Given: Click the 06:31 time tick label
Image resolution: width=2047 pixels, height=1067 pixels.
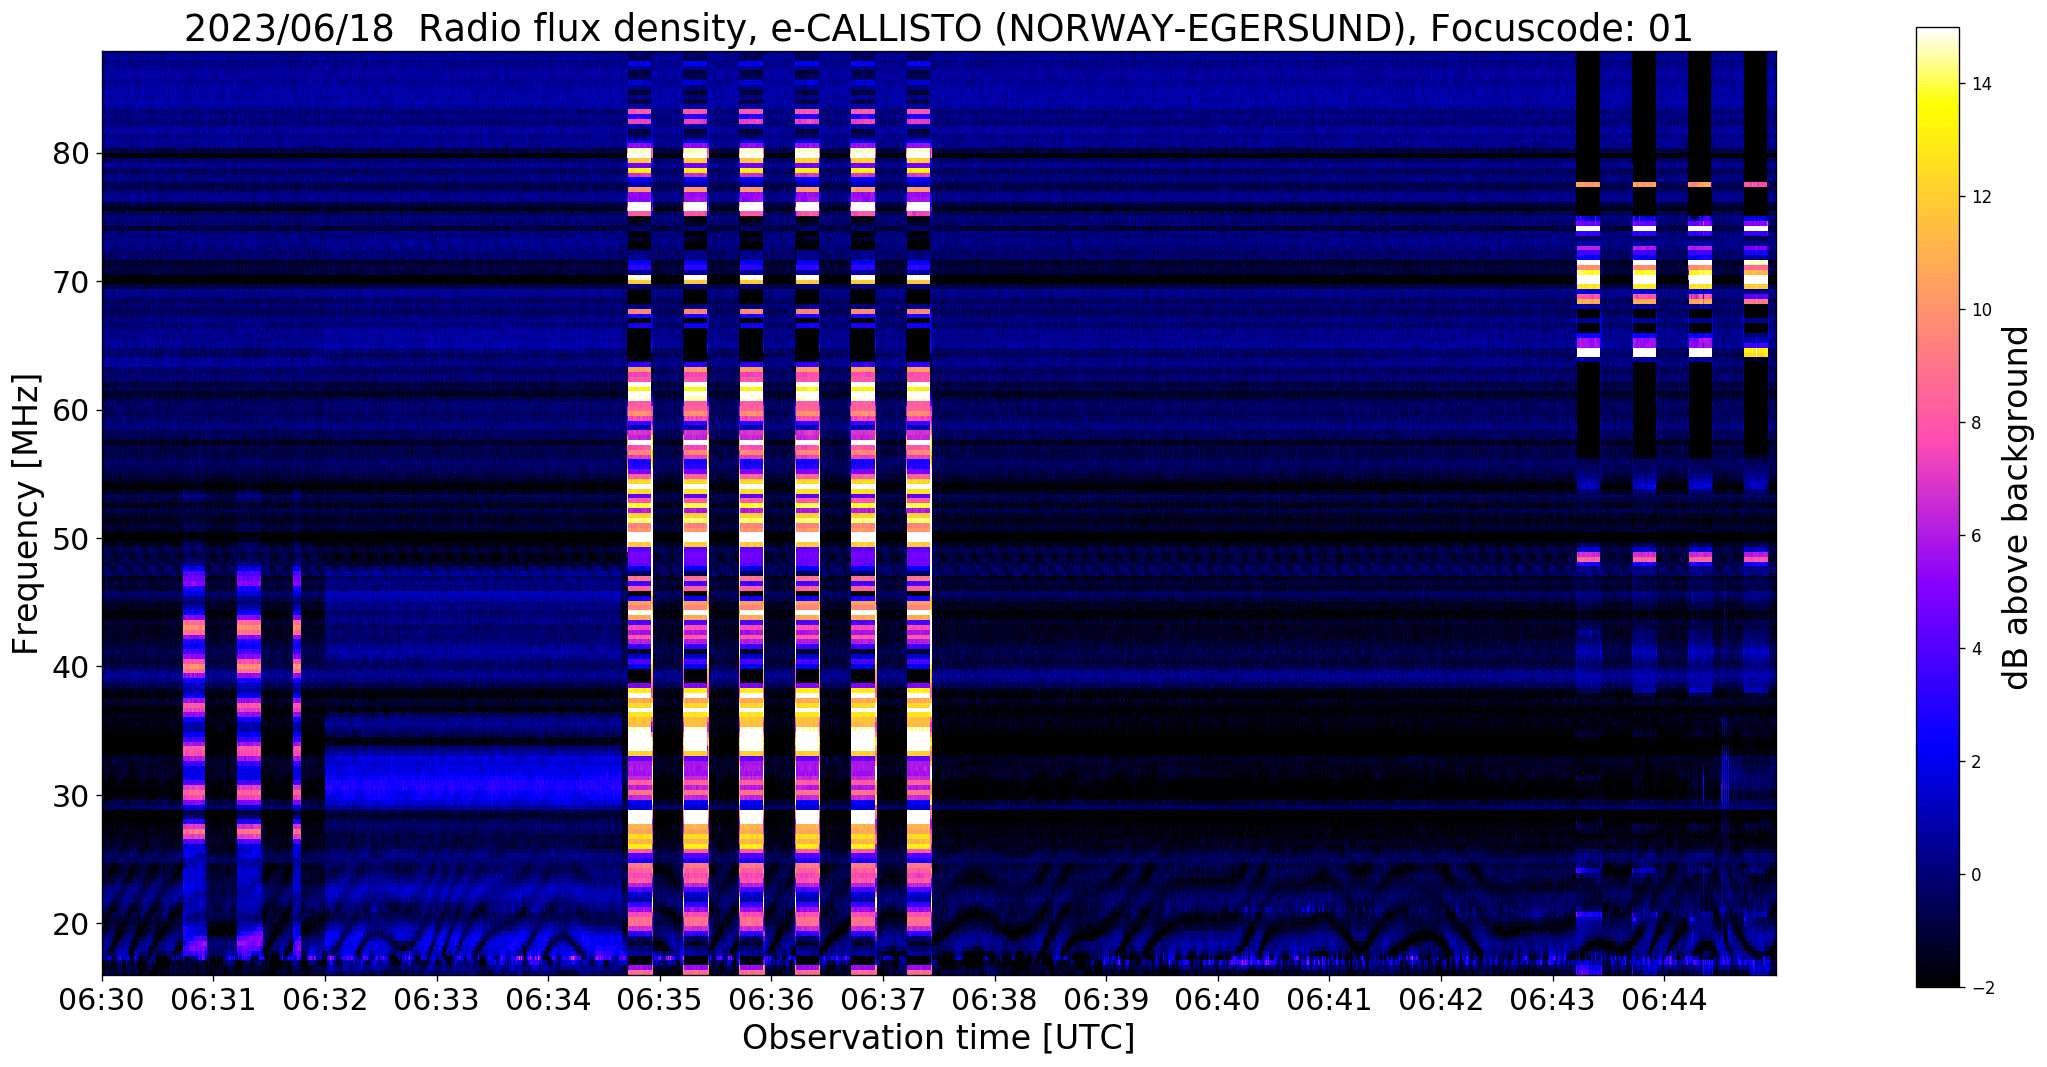Looking at the screenshot, I should point(213,1000).
